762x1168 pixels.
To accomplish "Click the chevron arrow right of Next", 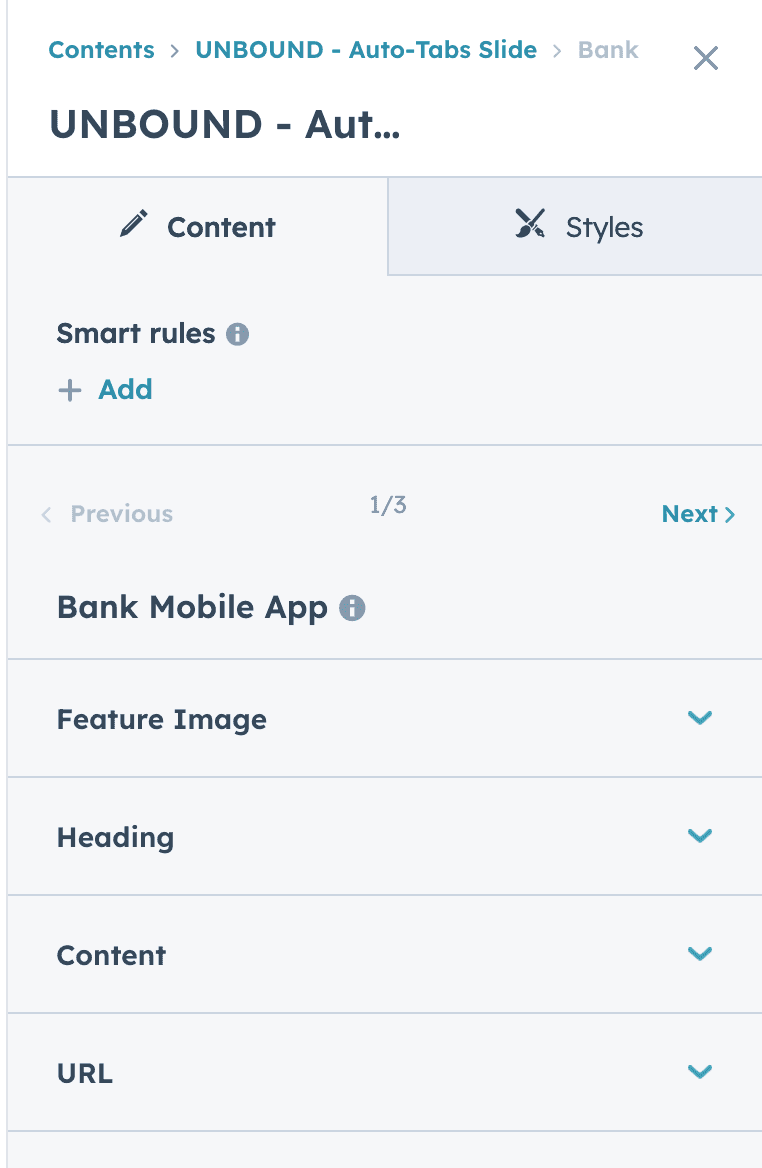I will pyautogui.click(x=731, y=514).
